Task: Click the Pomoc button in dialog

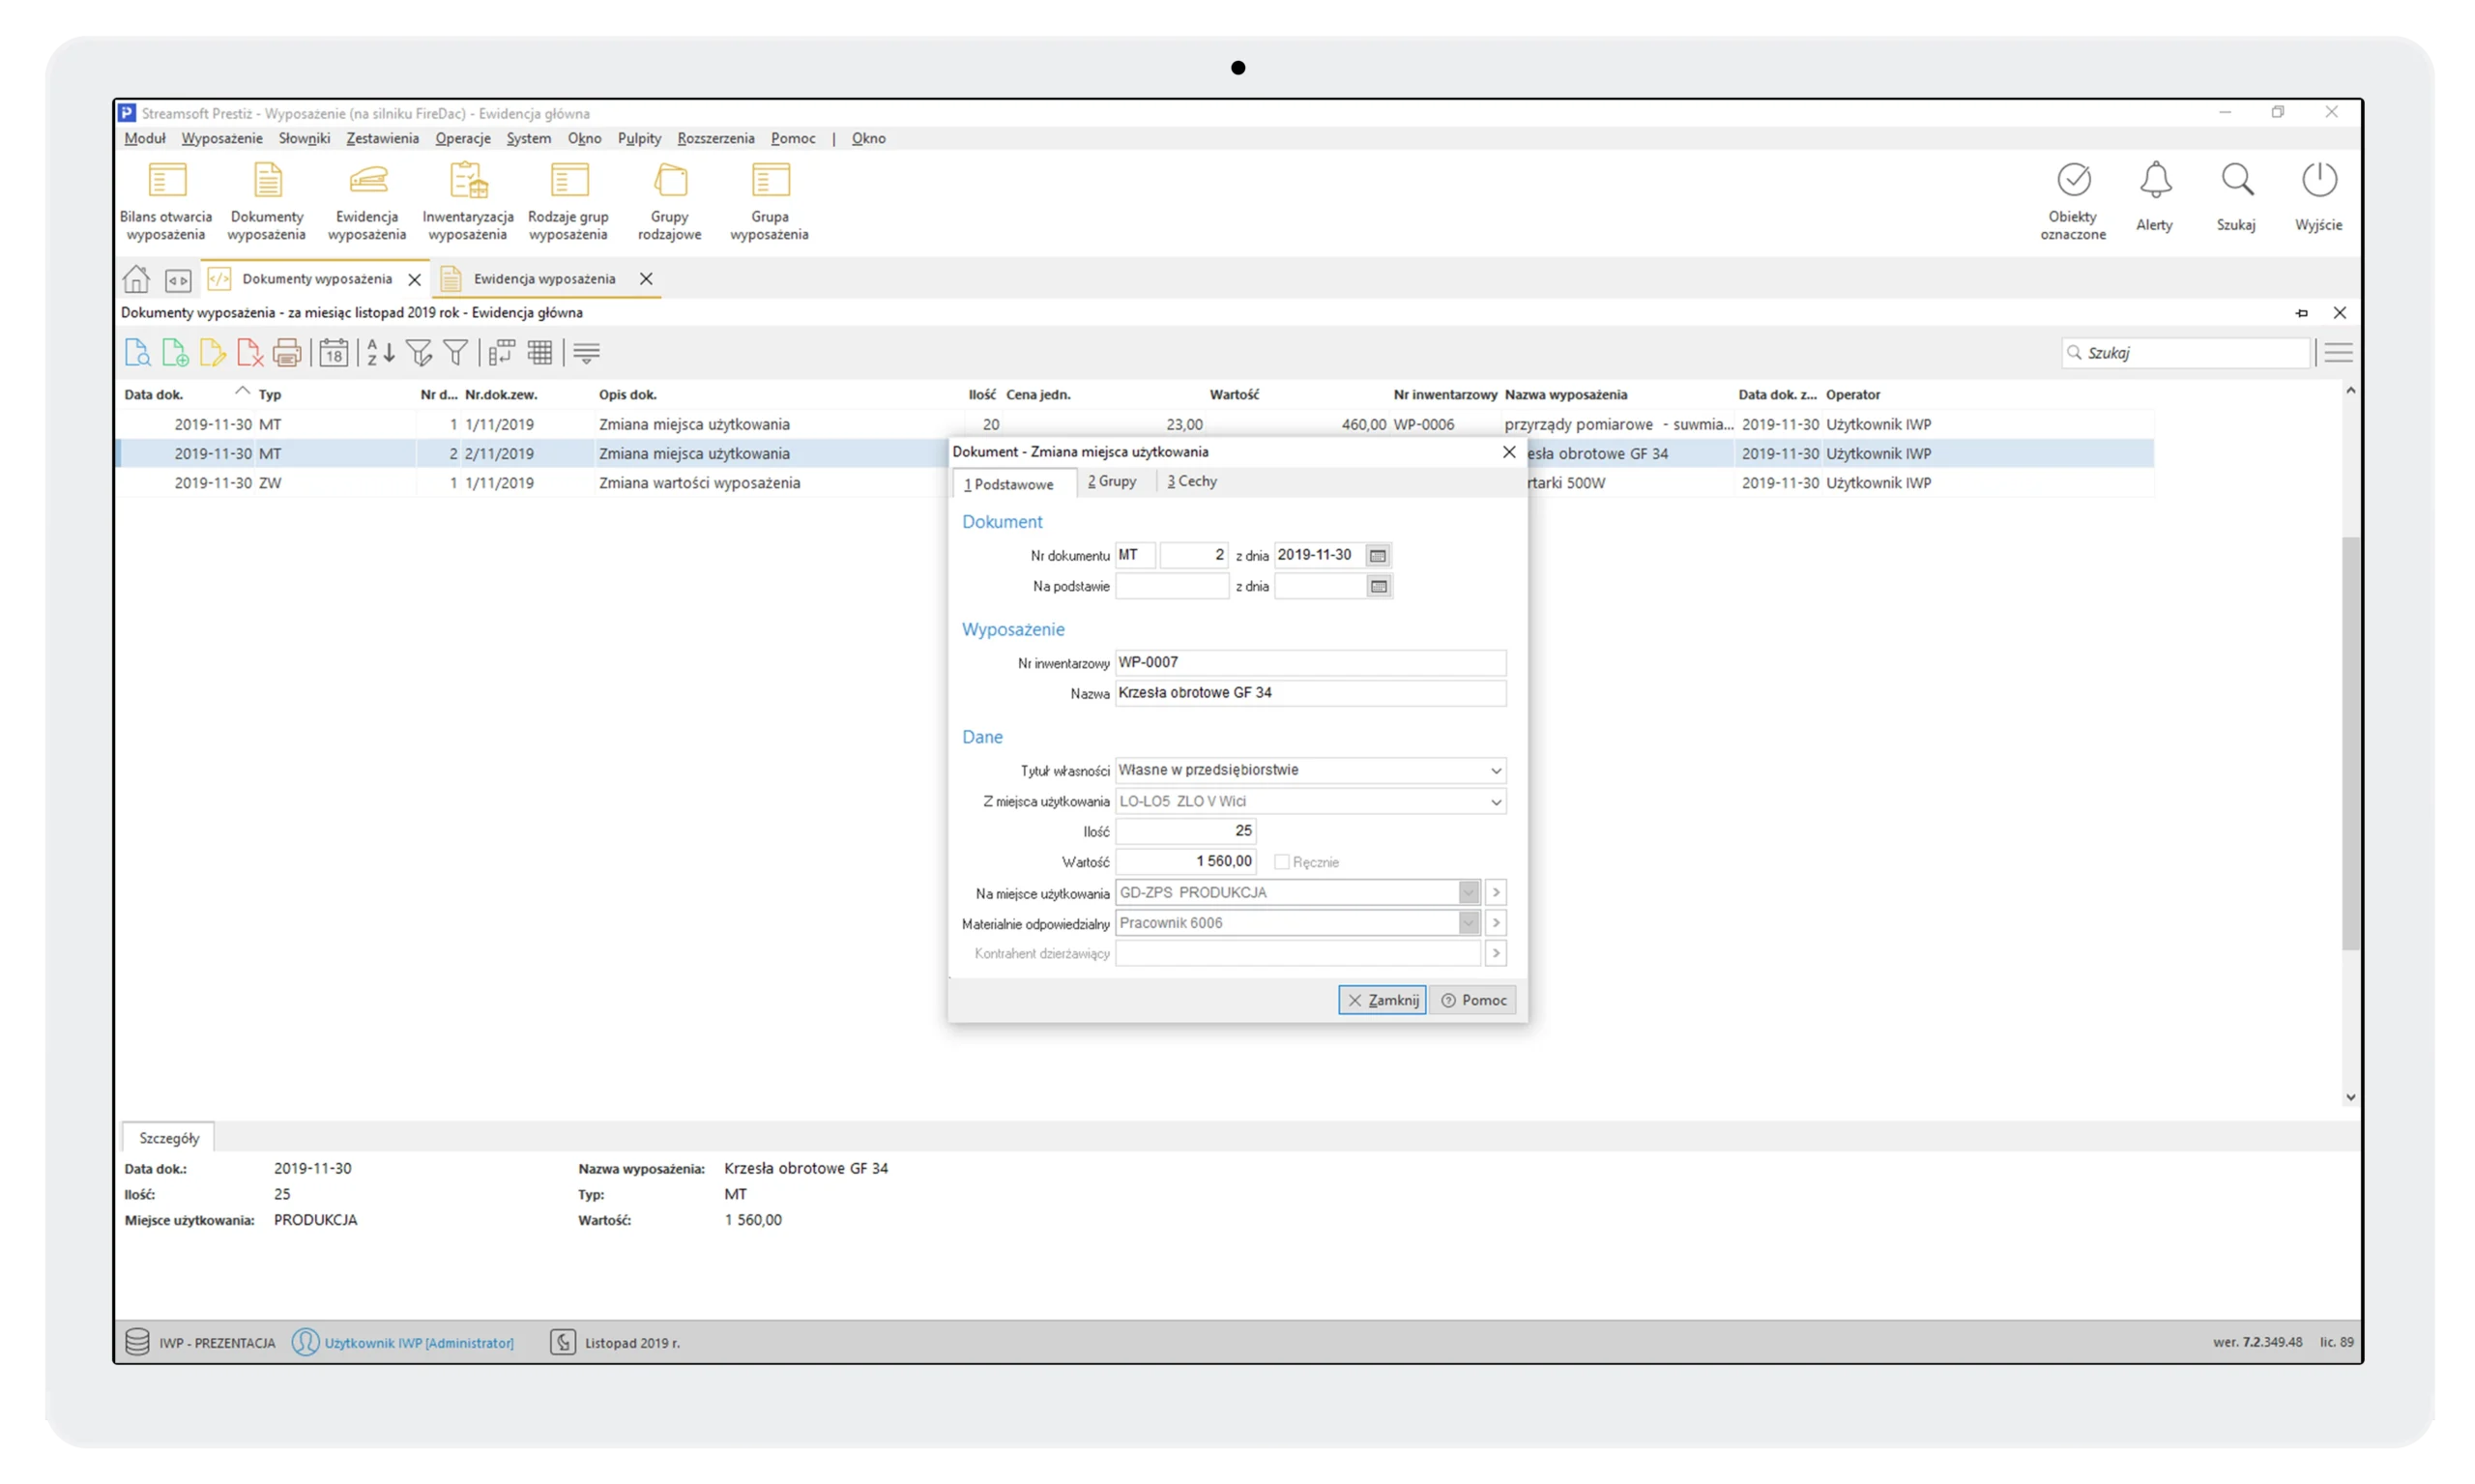Action: [x=1473, y=1000]
